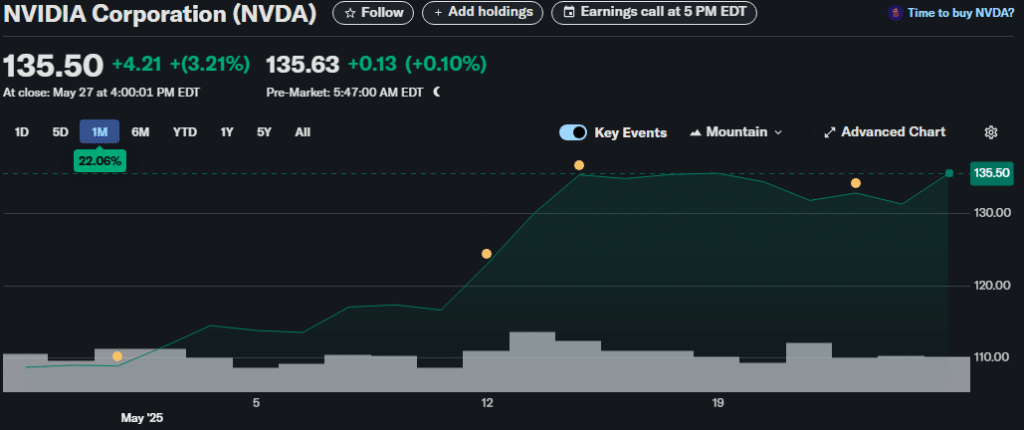Switch chart range to 1D

pyautogui.click(x=21, y=131)
